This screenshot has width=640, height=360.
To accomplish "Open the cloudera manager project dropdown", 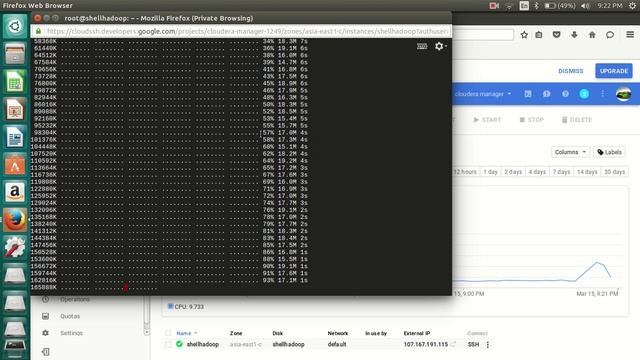I will click(x=483, y=94).
